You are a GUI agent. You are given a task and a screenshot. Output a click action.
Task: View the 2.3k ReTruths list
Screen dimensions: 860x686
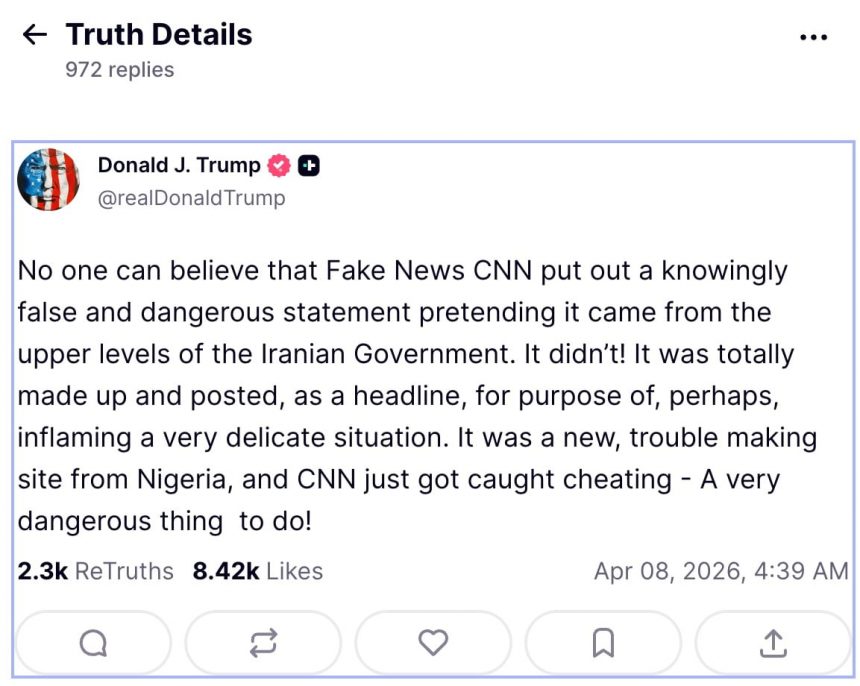95,571
